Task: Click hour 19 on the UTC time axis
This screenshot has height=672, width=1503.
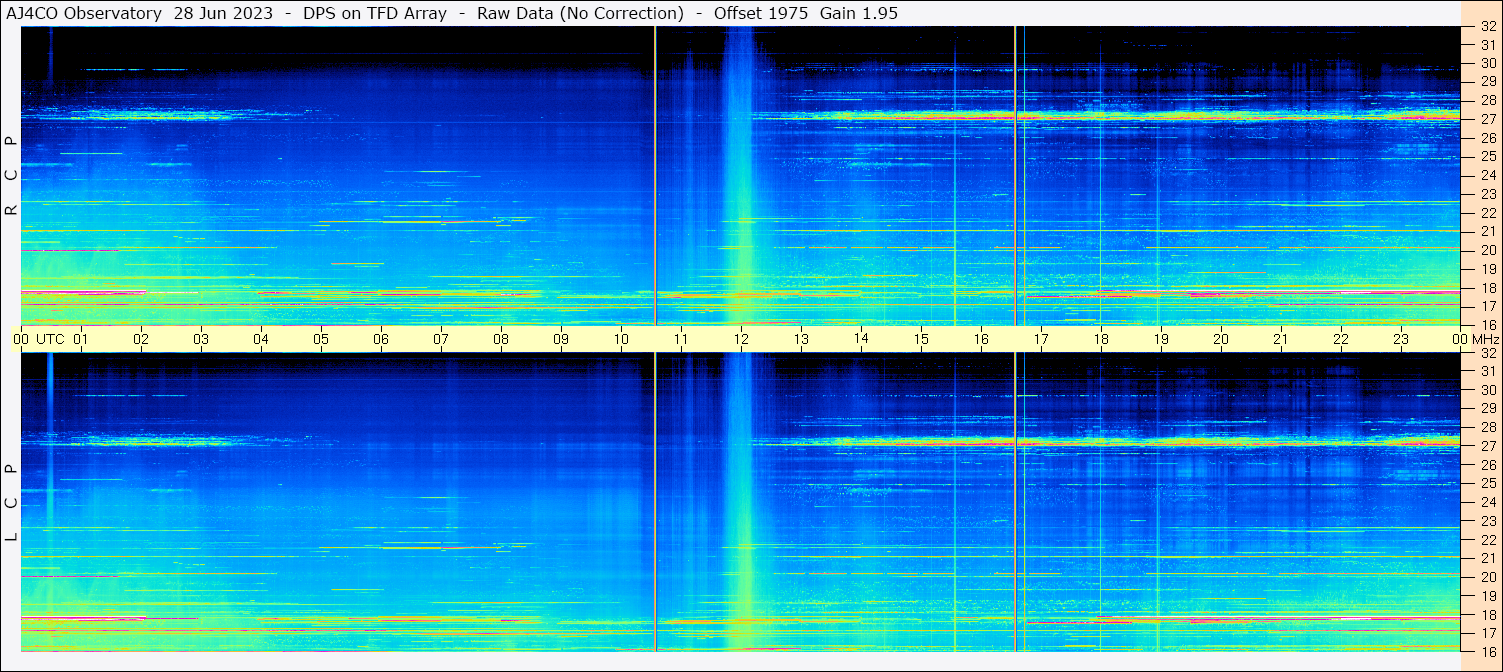Action: [x=1161, y=339]
